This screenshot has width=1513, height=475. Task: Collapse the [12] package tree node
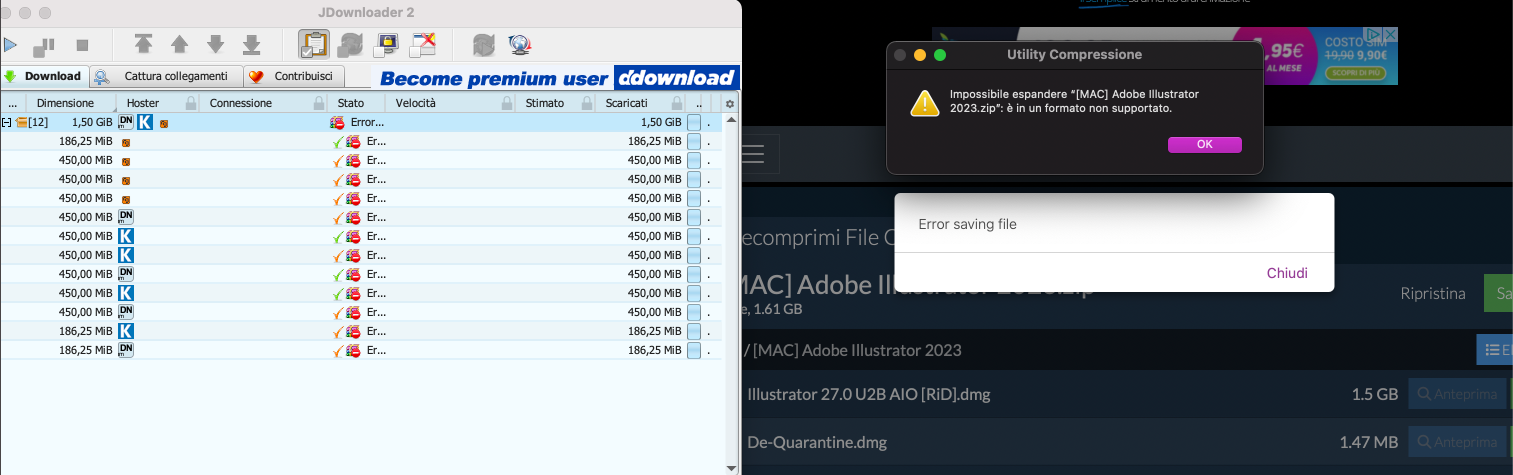coord(7,122)
